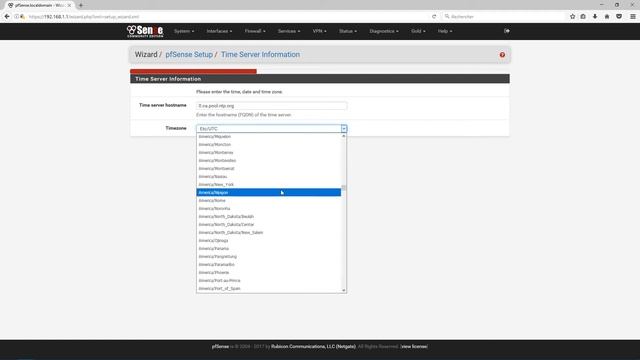Click the site info icon in address bar

(x=16, y=17)
